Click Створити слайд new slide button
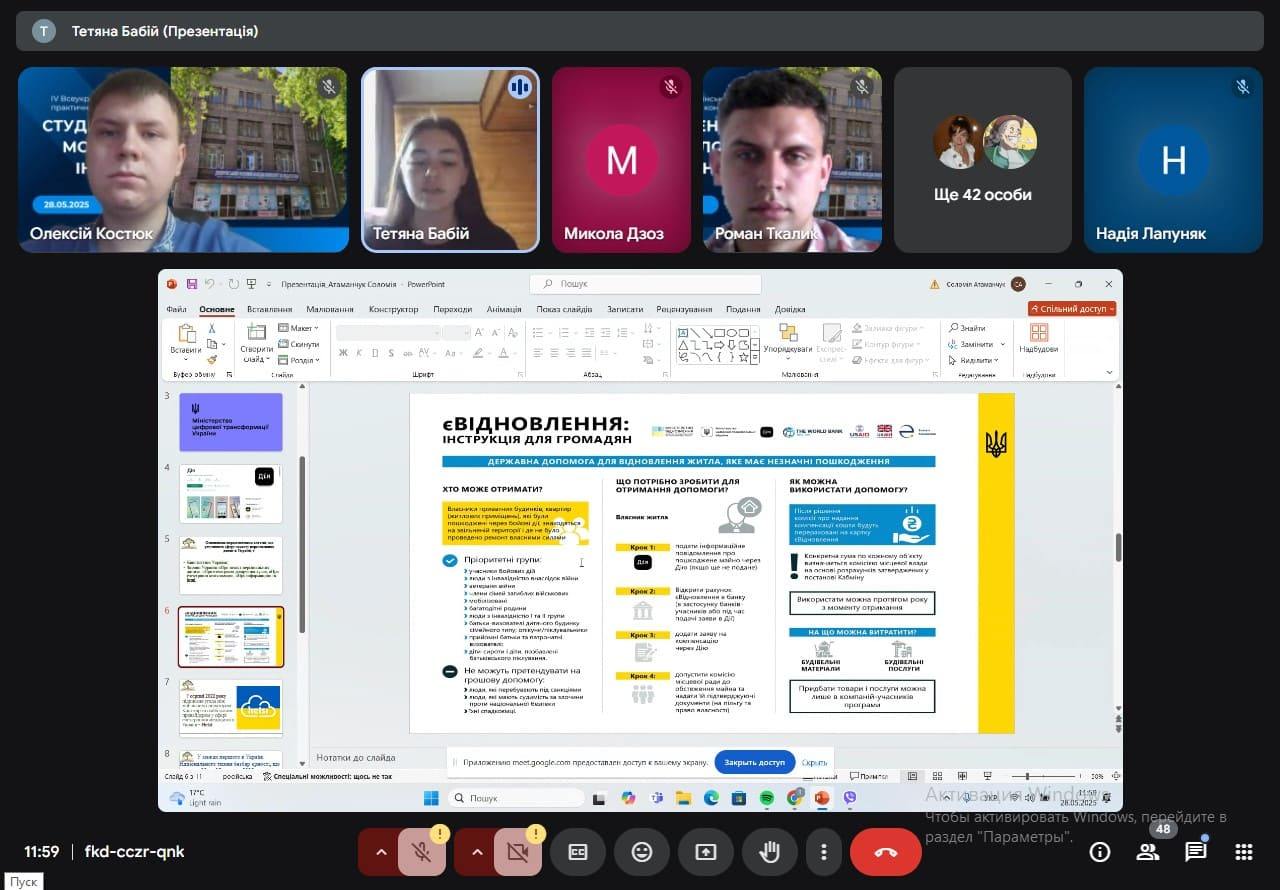This screenshot has width=1280, height=890. pyautogui.click(x=256, y=341)
